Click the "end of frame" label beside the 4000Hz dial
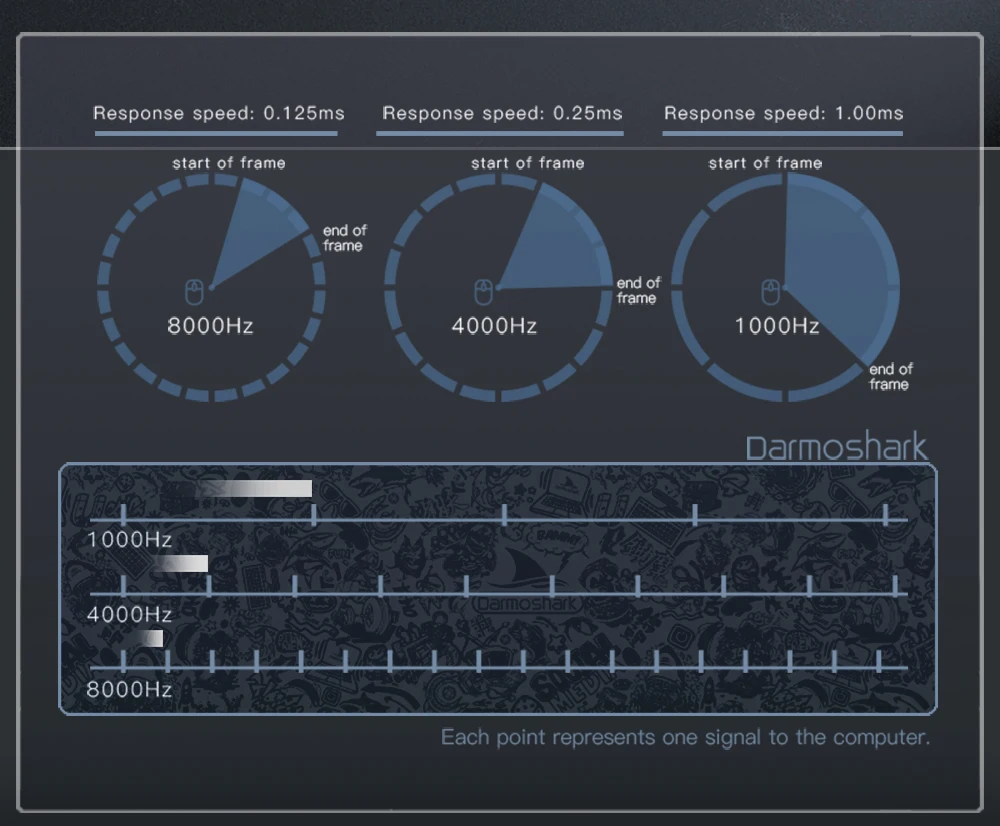1000x826 pixels. [638, 291]
